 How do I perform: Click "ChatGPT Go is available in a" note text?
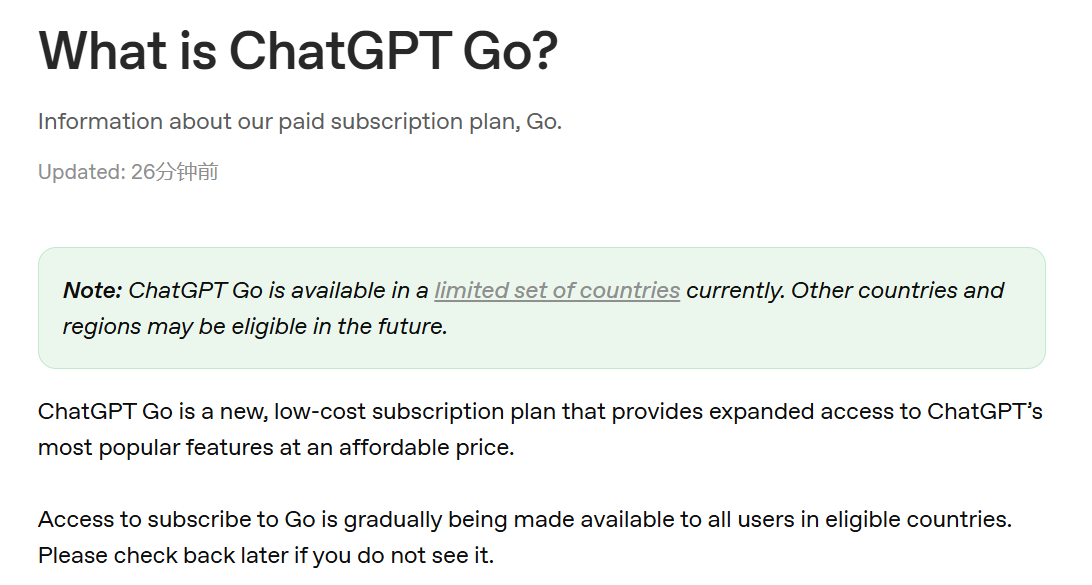(278, 291)
